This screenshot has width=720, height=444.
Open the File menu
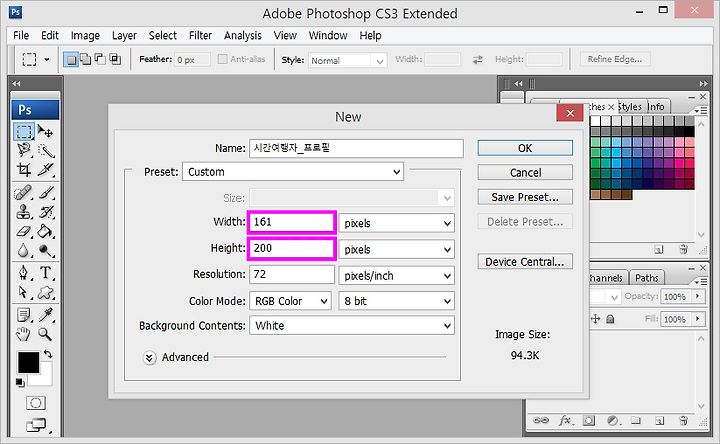click(x=21, y=35)
